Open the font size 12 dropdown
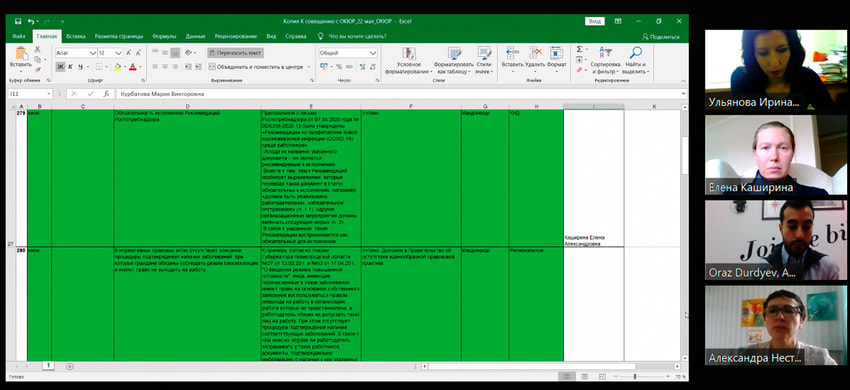The image size is (850, 390). point(119,53)
